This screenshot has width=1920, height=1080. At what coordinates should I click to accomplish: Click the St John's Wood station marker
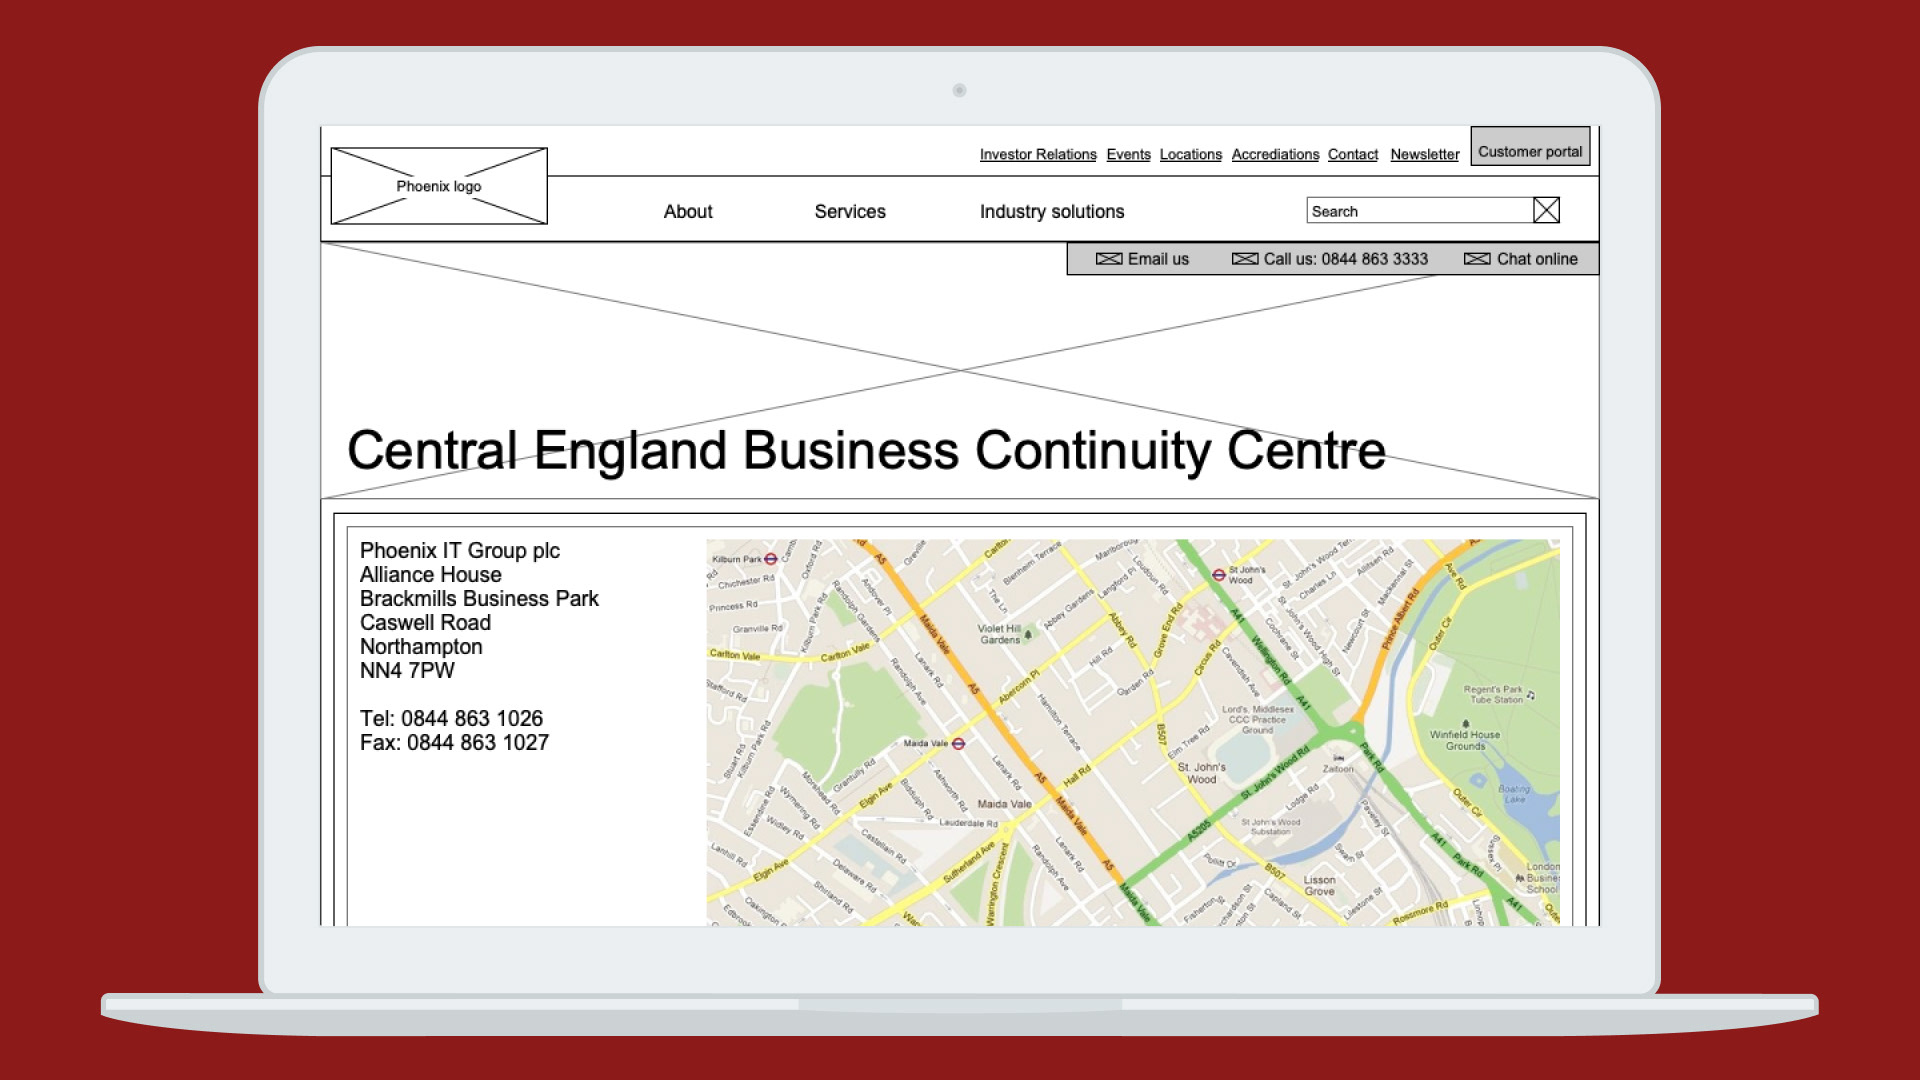(x=1219, y=575)
